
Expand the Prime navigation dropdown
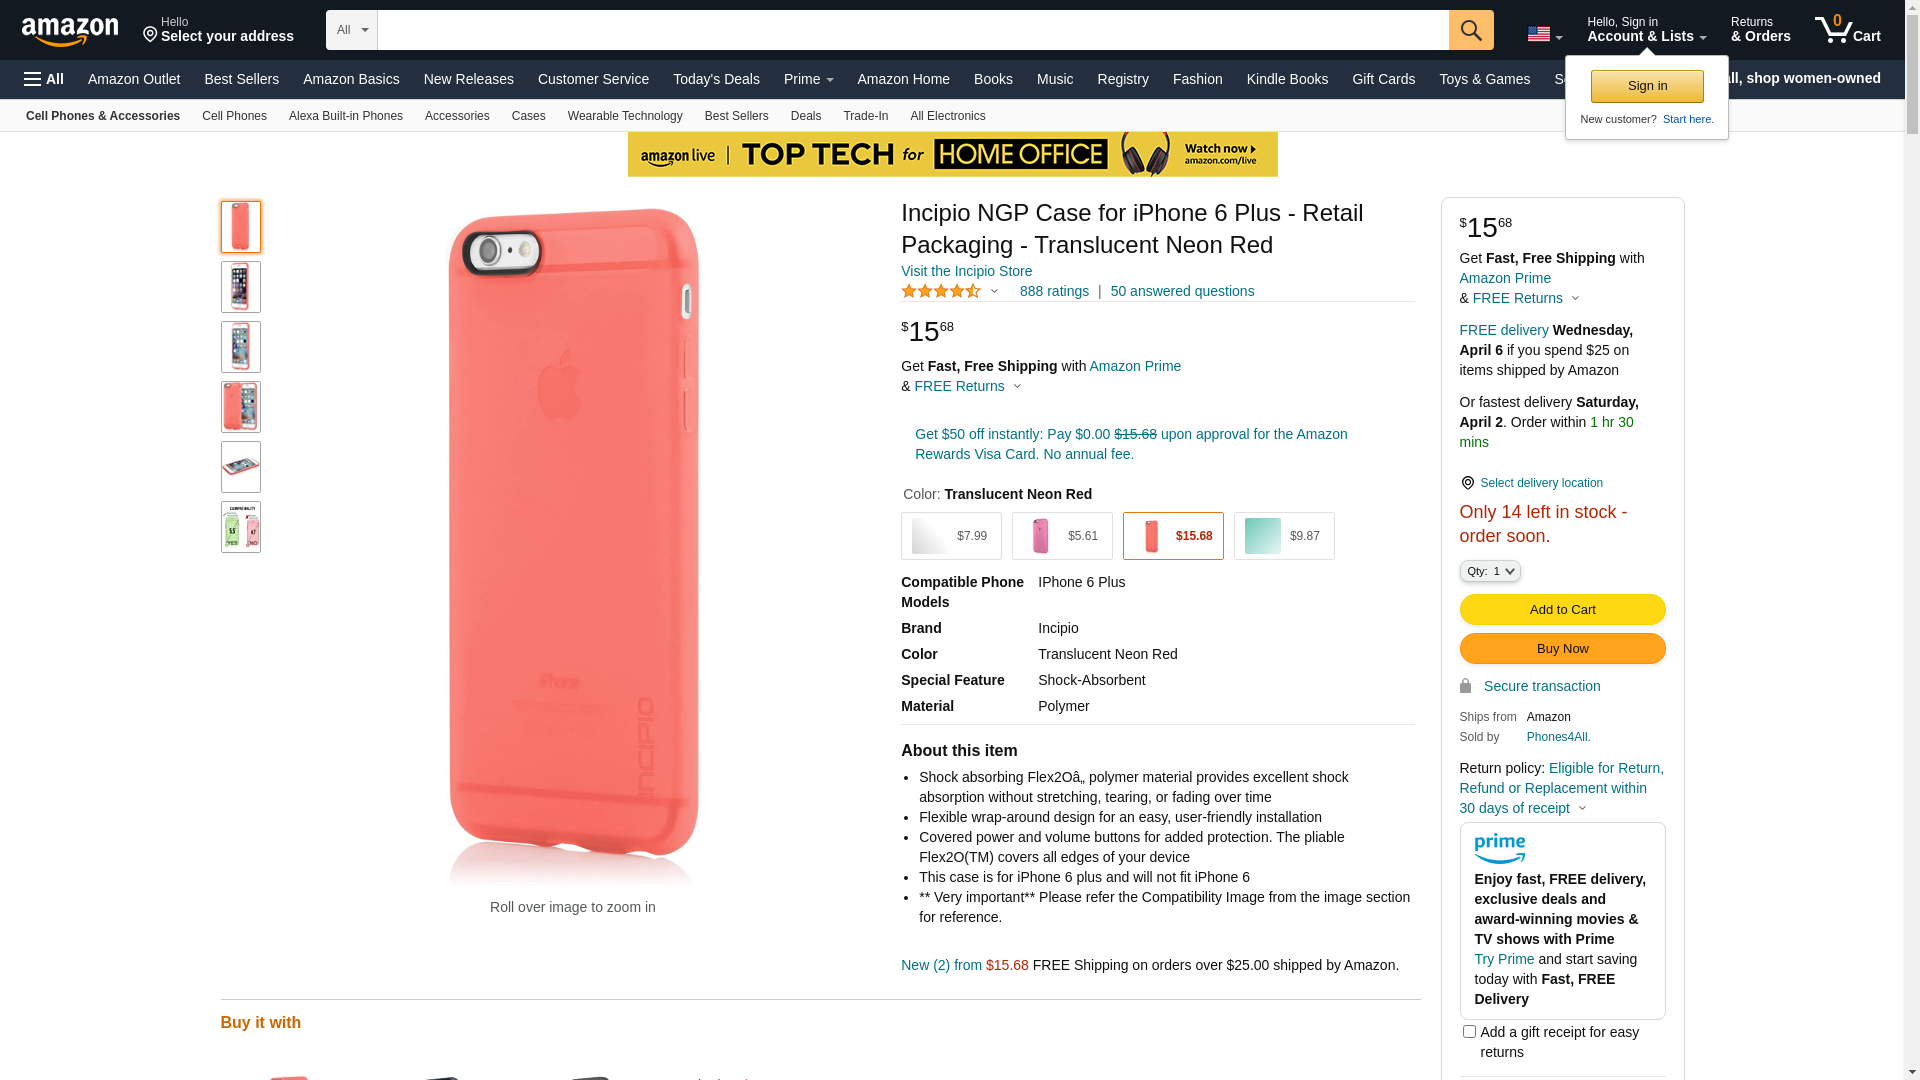[808, 79]
